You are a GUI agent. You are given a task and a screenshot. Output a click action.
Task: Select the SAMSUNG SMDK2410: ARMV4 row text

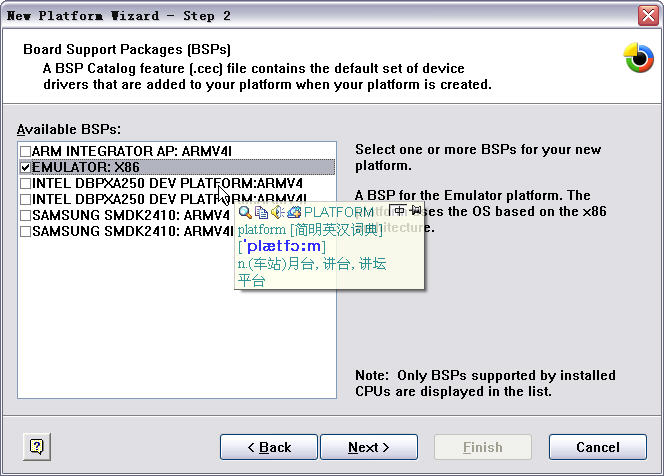pyautogui.click(x=131, y=215)
